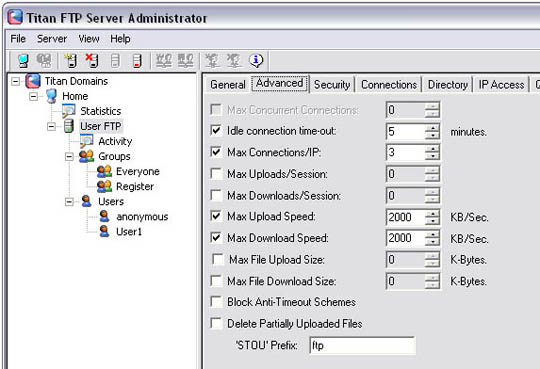Open the Help menu

(x=120, y=39)
